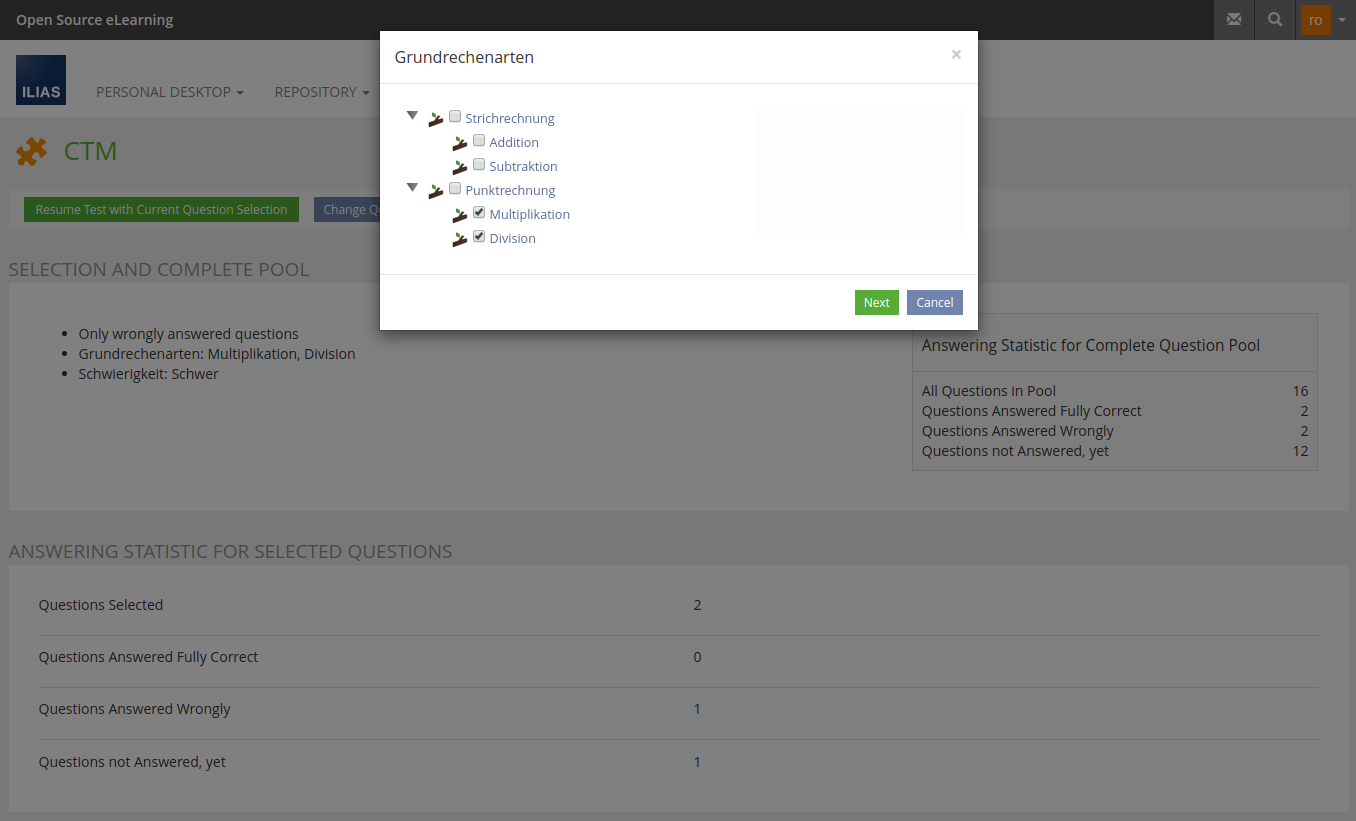
Task: Check the Strichrechnung checkbox
Action: point(455,116)
